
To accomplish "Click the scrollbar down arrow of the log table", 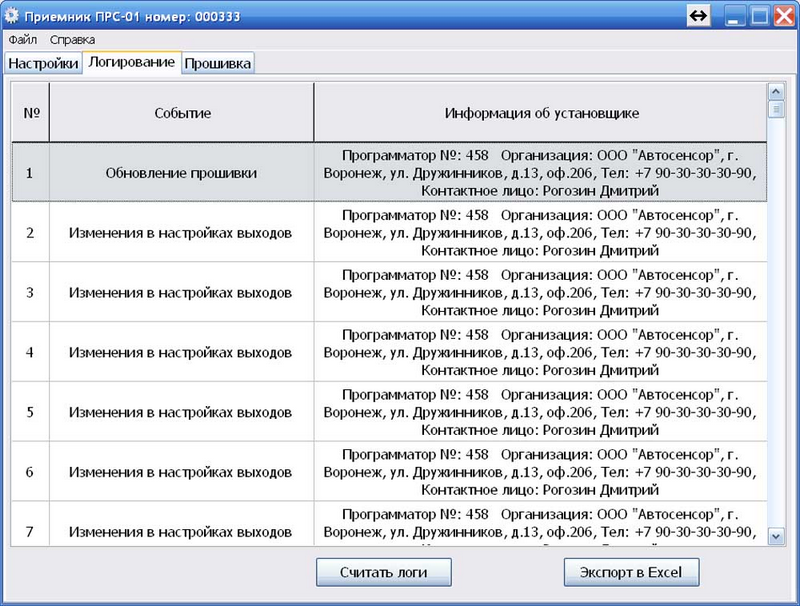I will [x=776, y=537].
